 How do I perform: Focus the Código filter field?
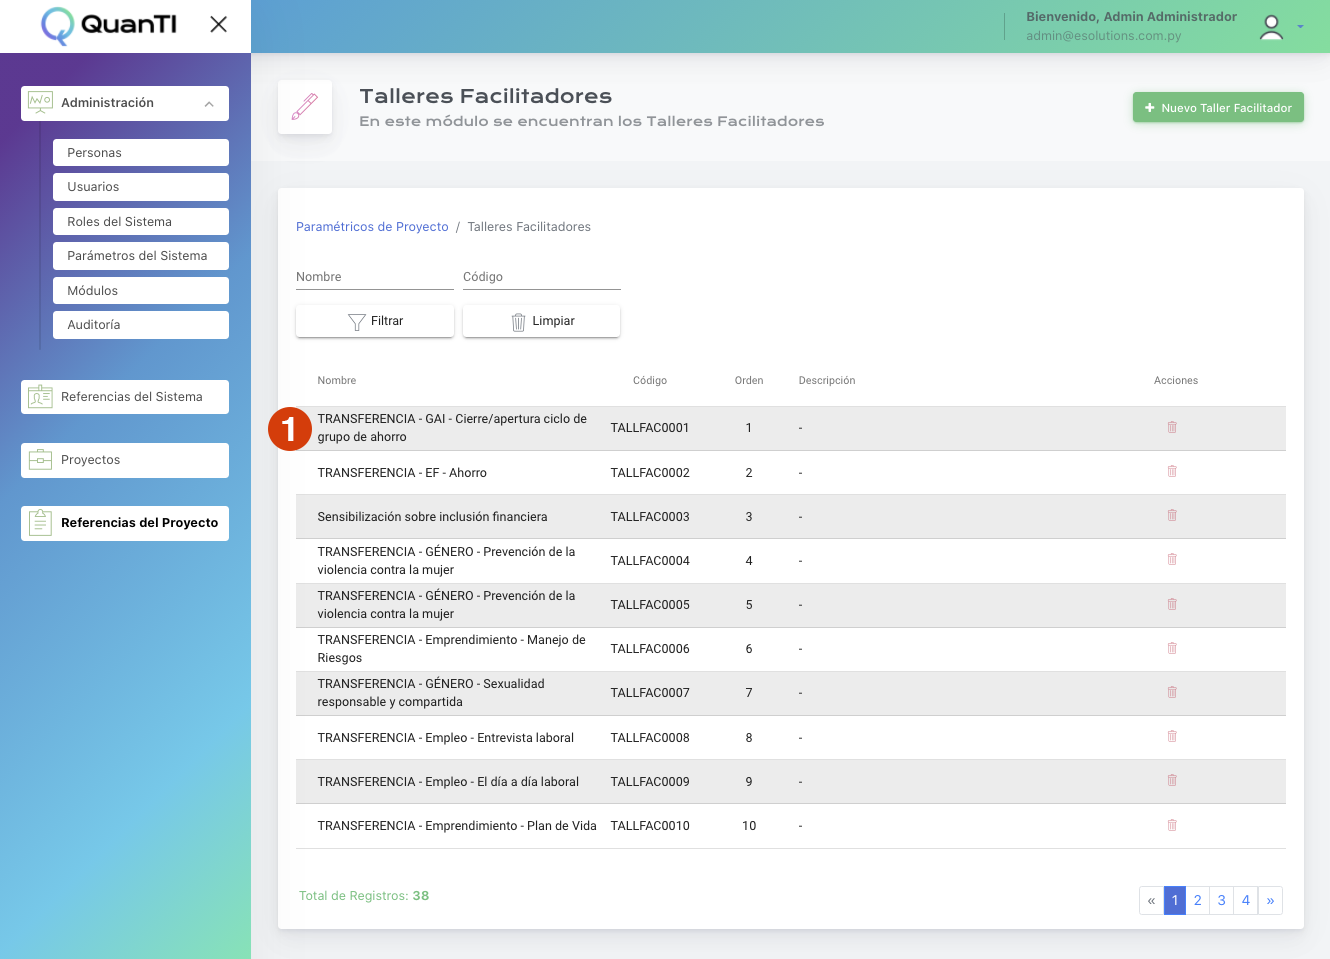pyautogui.click(x=542, y=277)
